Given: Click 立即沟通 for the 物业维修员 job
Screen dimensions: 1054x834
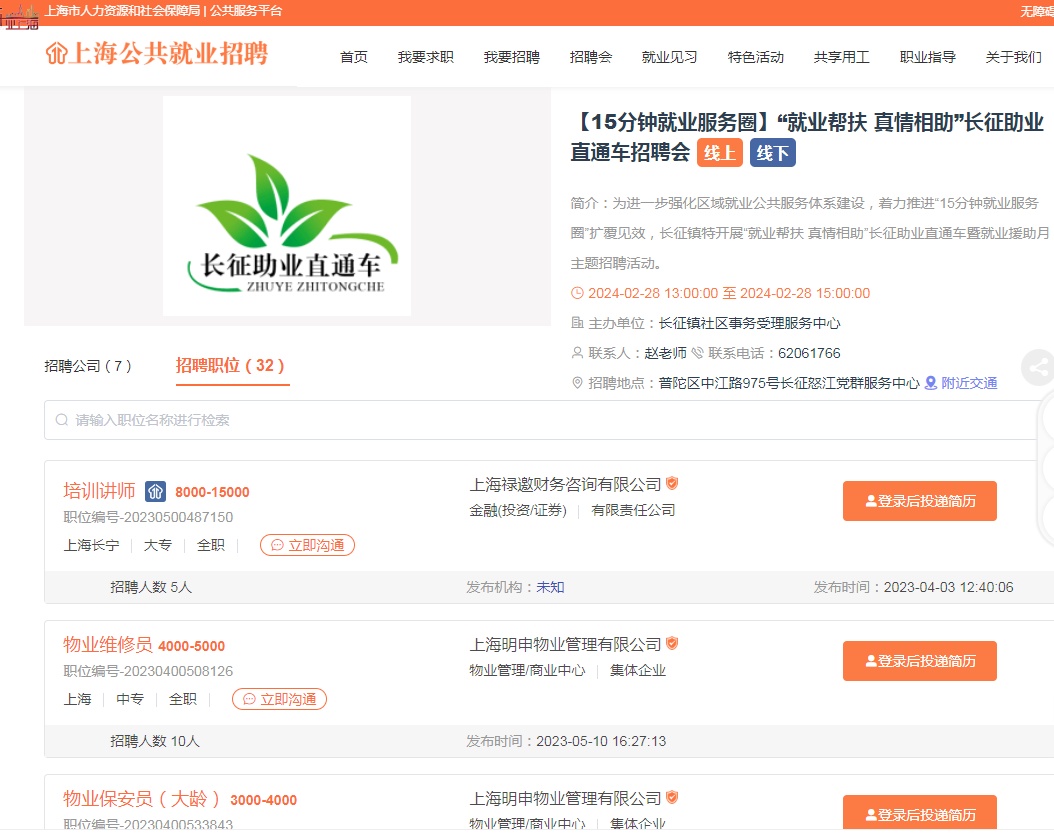Looking at the screenshot, I should pyautogui.click(x=279, y=699).
